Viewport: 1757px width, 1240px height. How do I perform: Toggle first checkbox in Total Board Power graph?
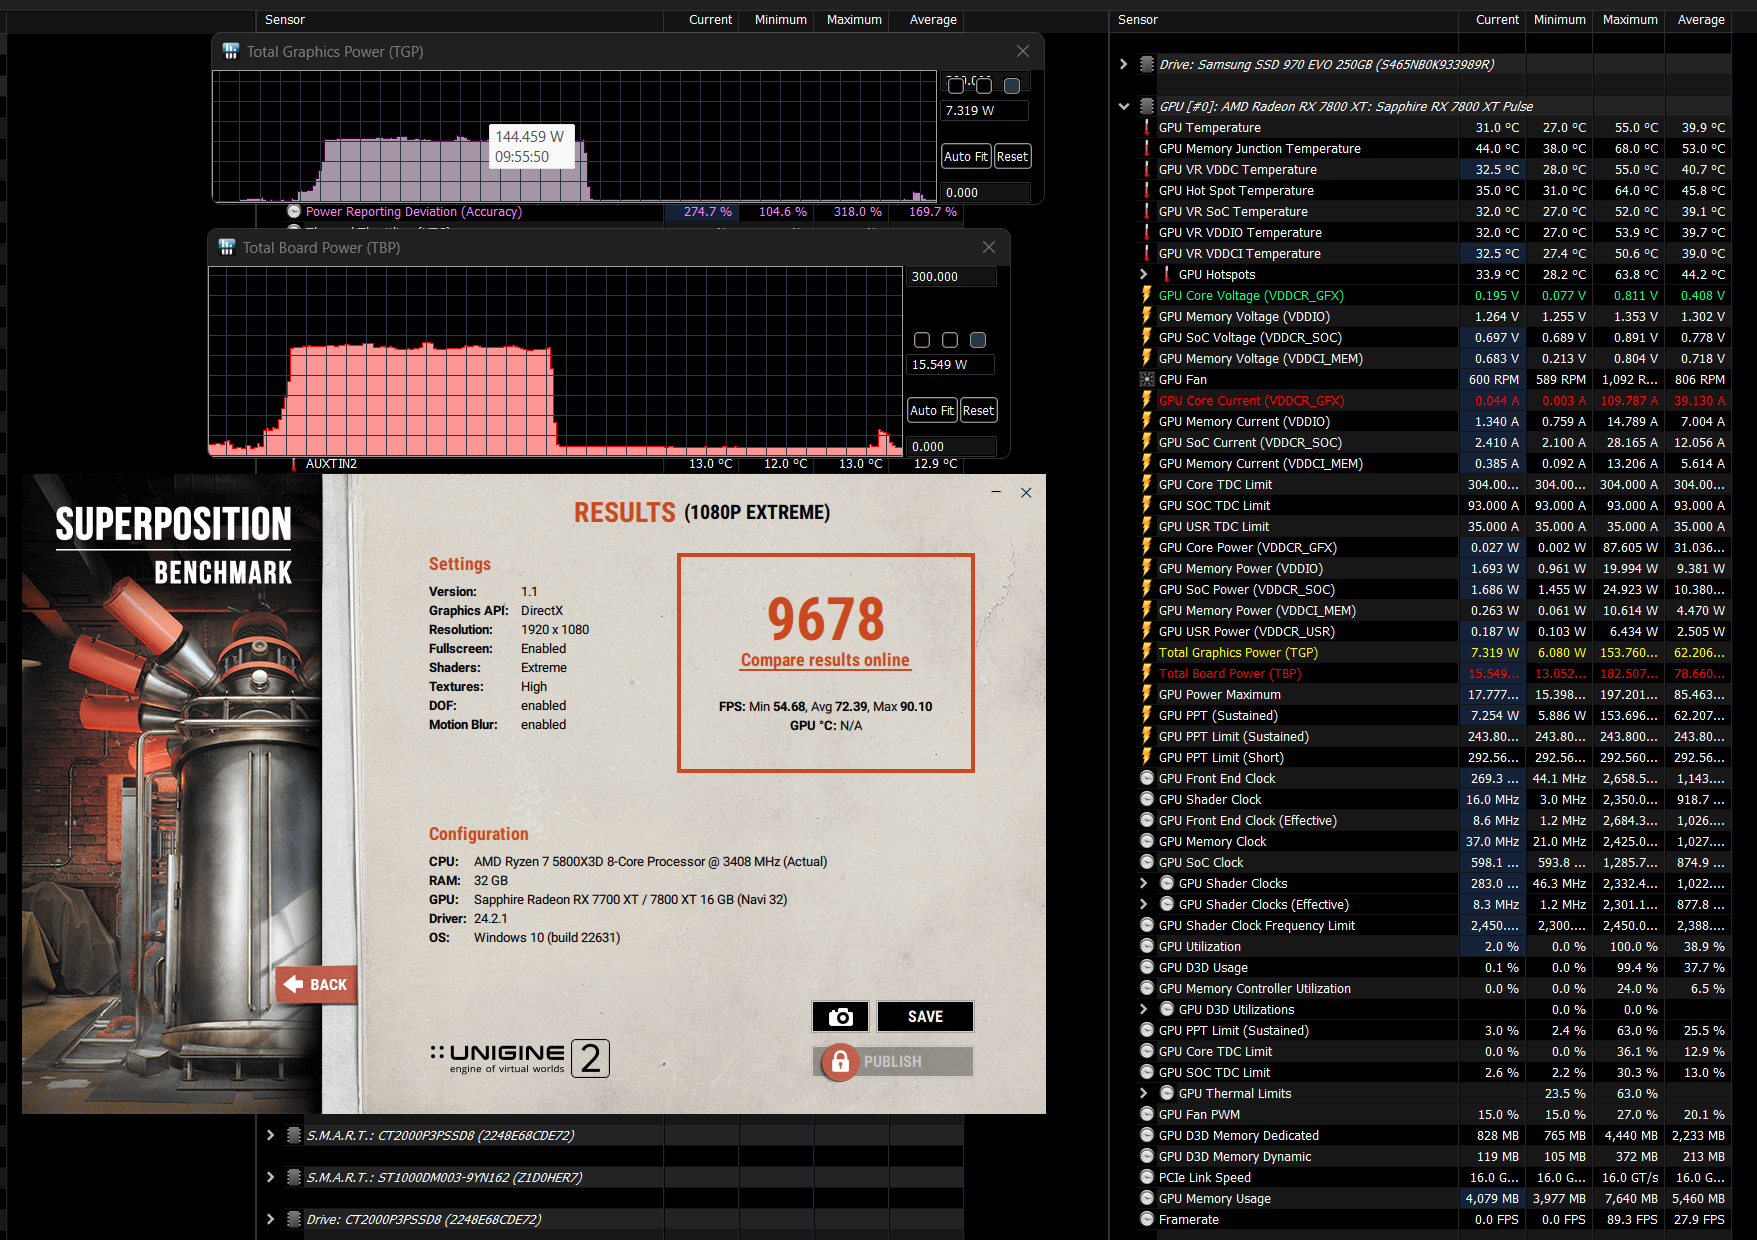(x=922, y=340)
